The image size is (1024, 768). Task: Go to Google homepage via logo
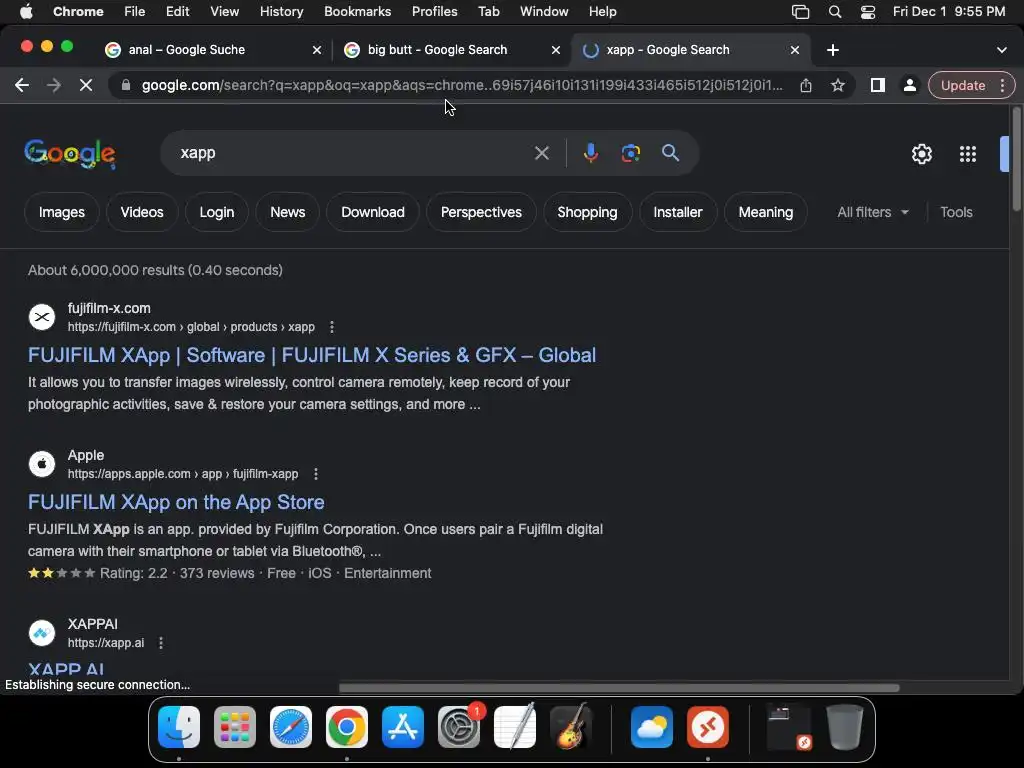point(70,154)
